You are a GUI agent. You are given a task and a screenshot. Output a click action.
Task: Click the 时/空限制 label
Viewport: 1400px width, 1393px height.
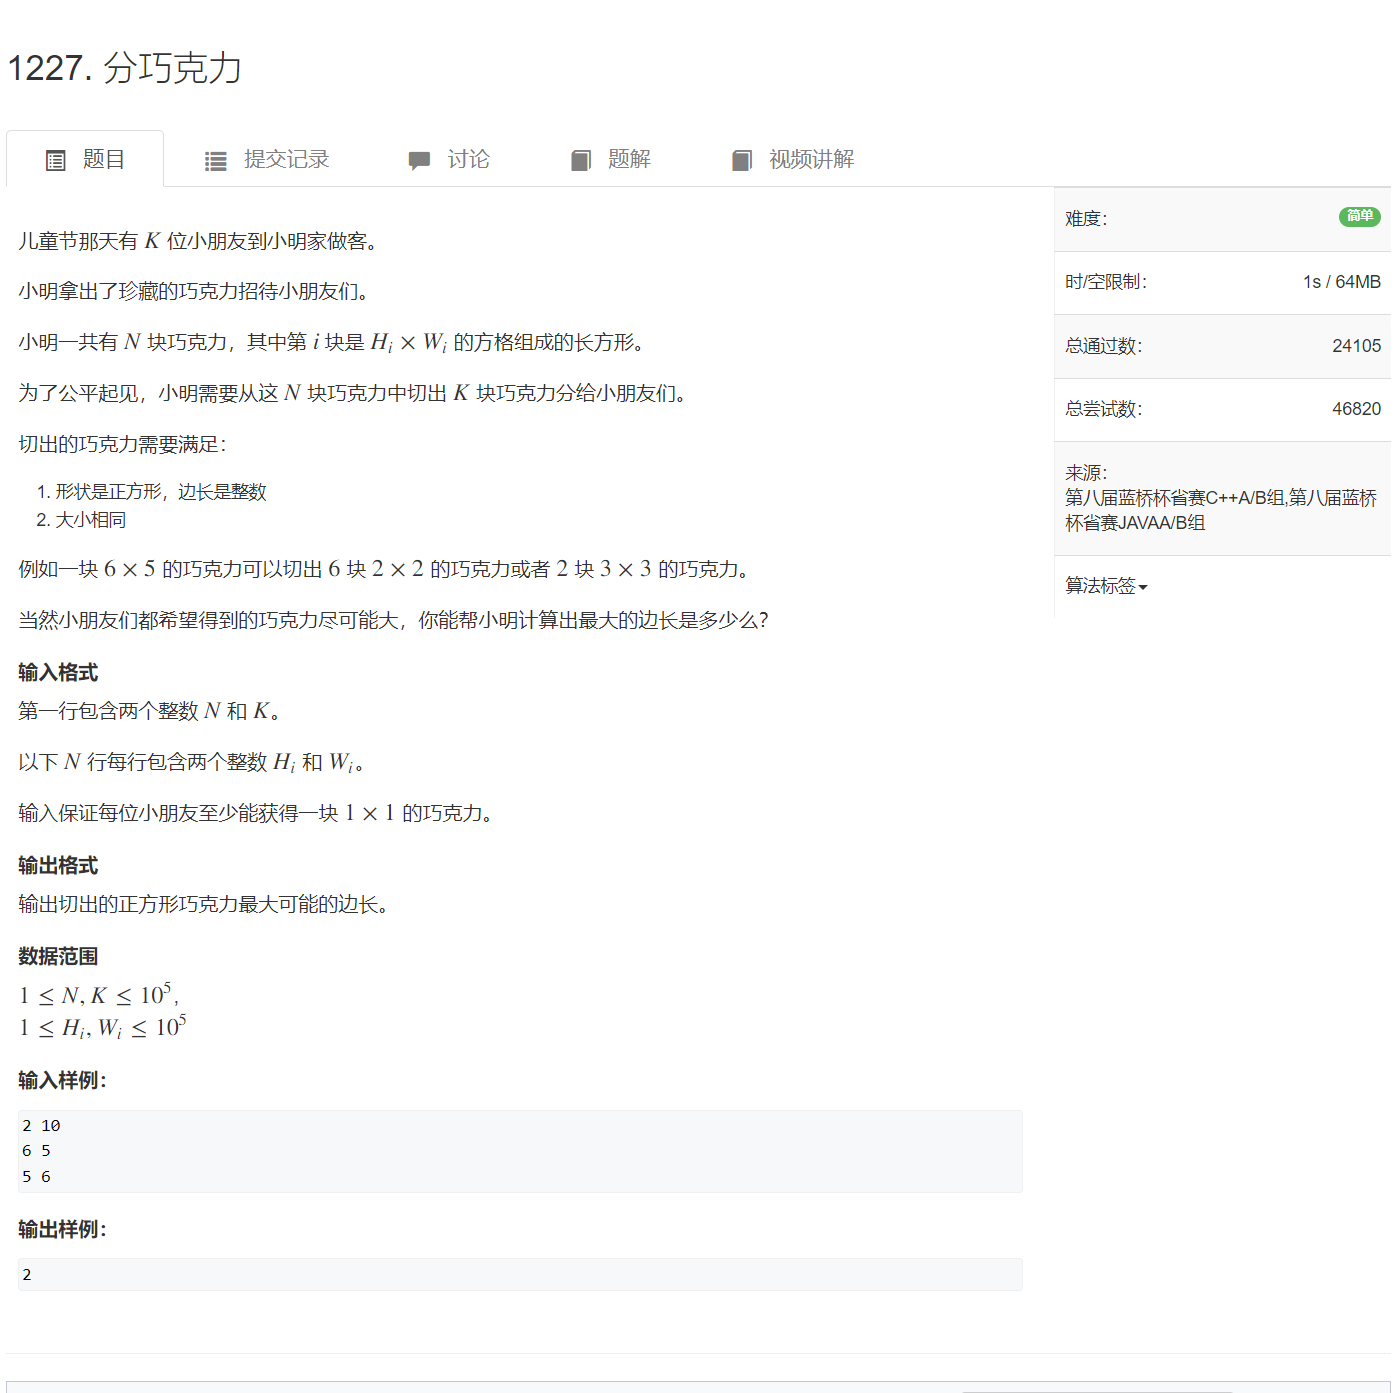pyautogui.click(x=1106, y=282)
